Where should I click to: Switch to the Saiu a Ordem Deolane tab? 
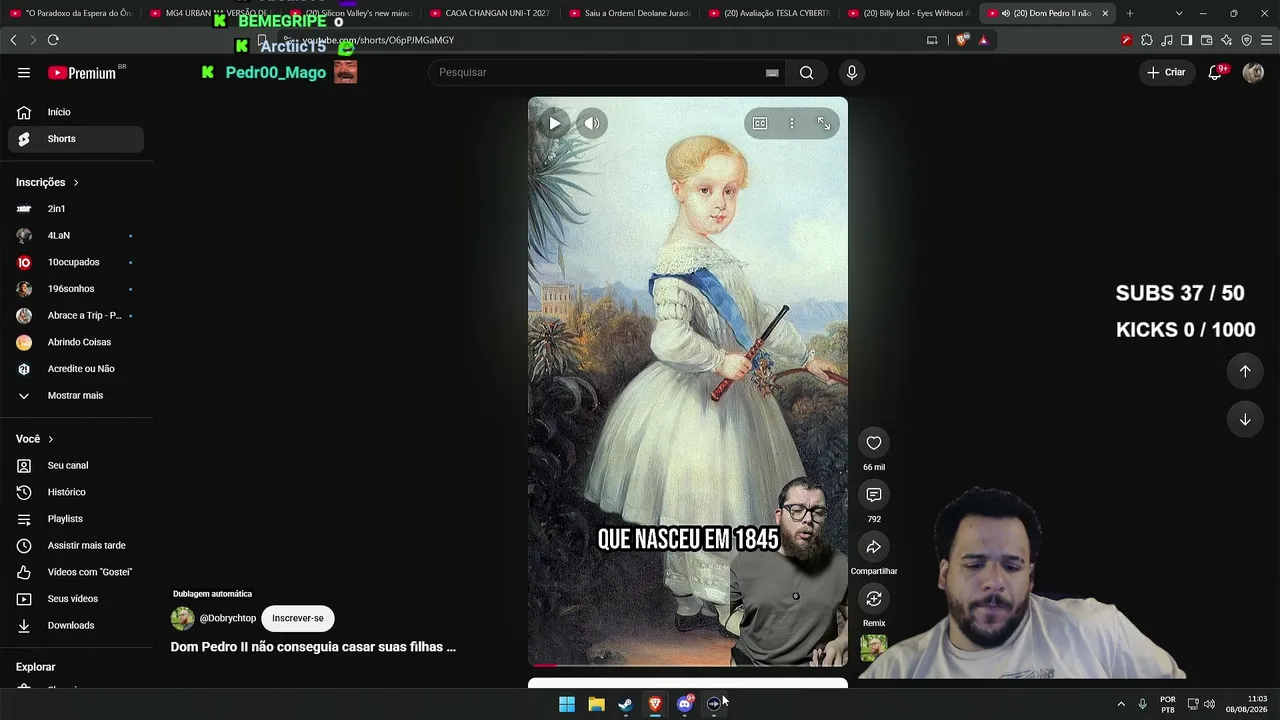630,13
